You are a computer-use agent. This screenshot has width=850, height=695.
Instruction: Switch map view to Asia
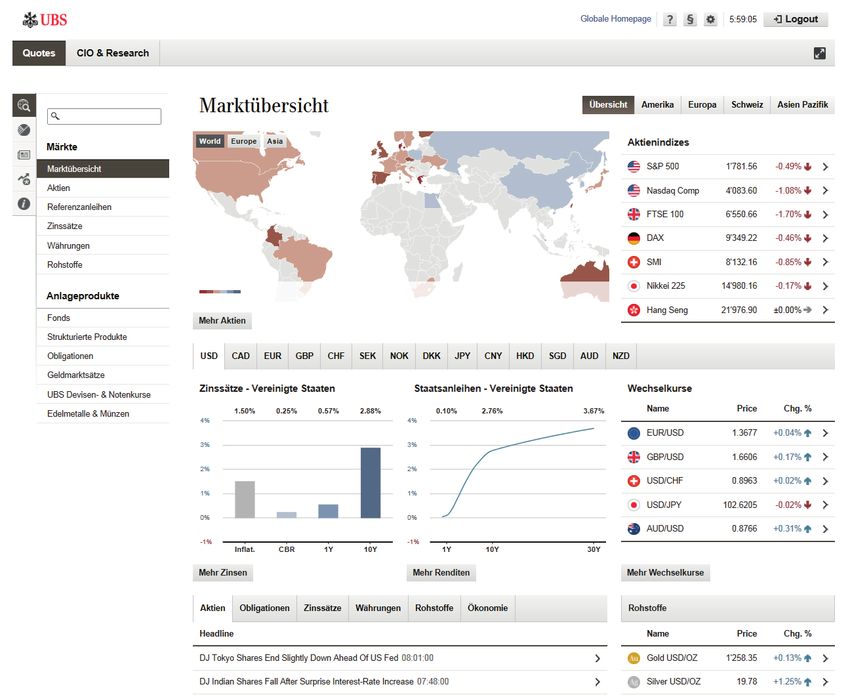(274, 141)
